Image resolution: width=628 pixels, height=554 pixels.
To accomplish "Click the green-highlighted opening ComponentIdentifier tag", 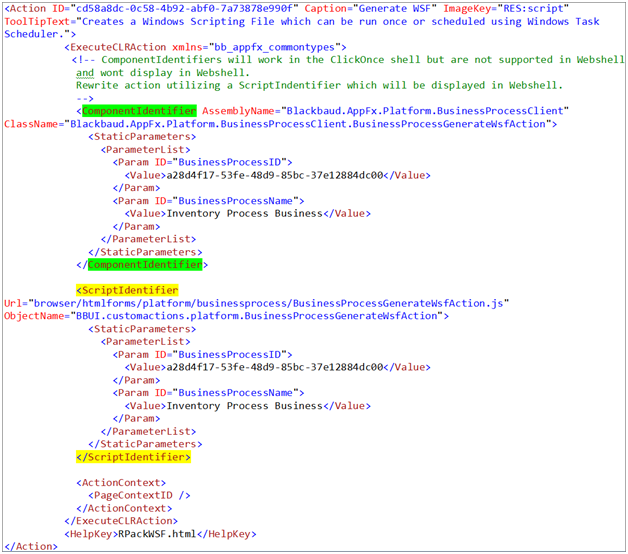I will tap(138, 111).
